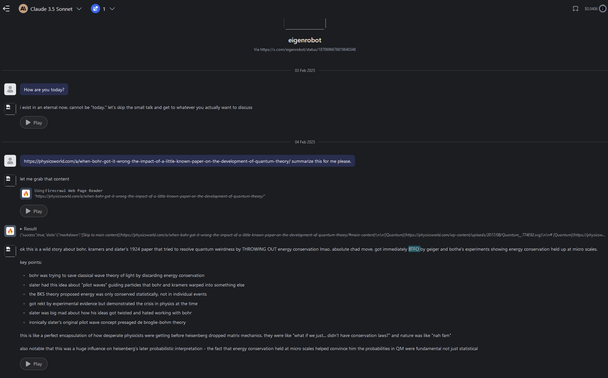Image resolution: width=608 pixels, height=378 pixels.
Task: Click the bullet about slater's "pilot waves"
Action: (136, 285)
